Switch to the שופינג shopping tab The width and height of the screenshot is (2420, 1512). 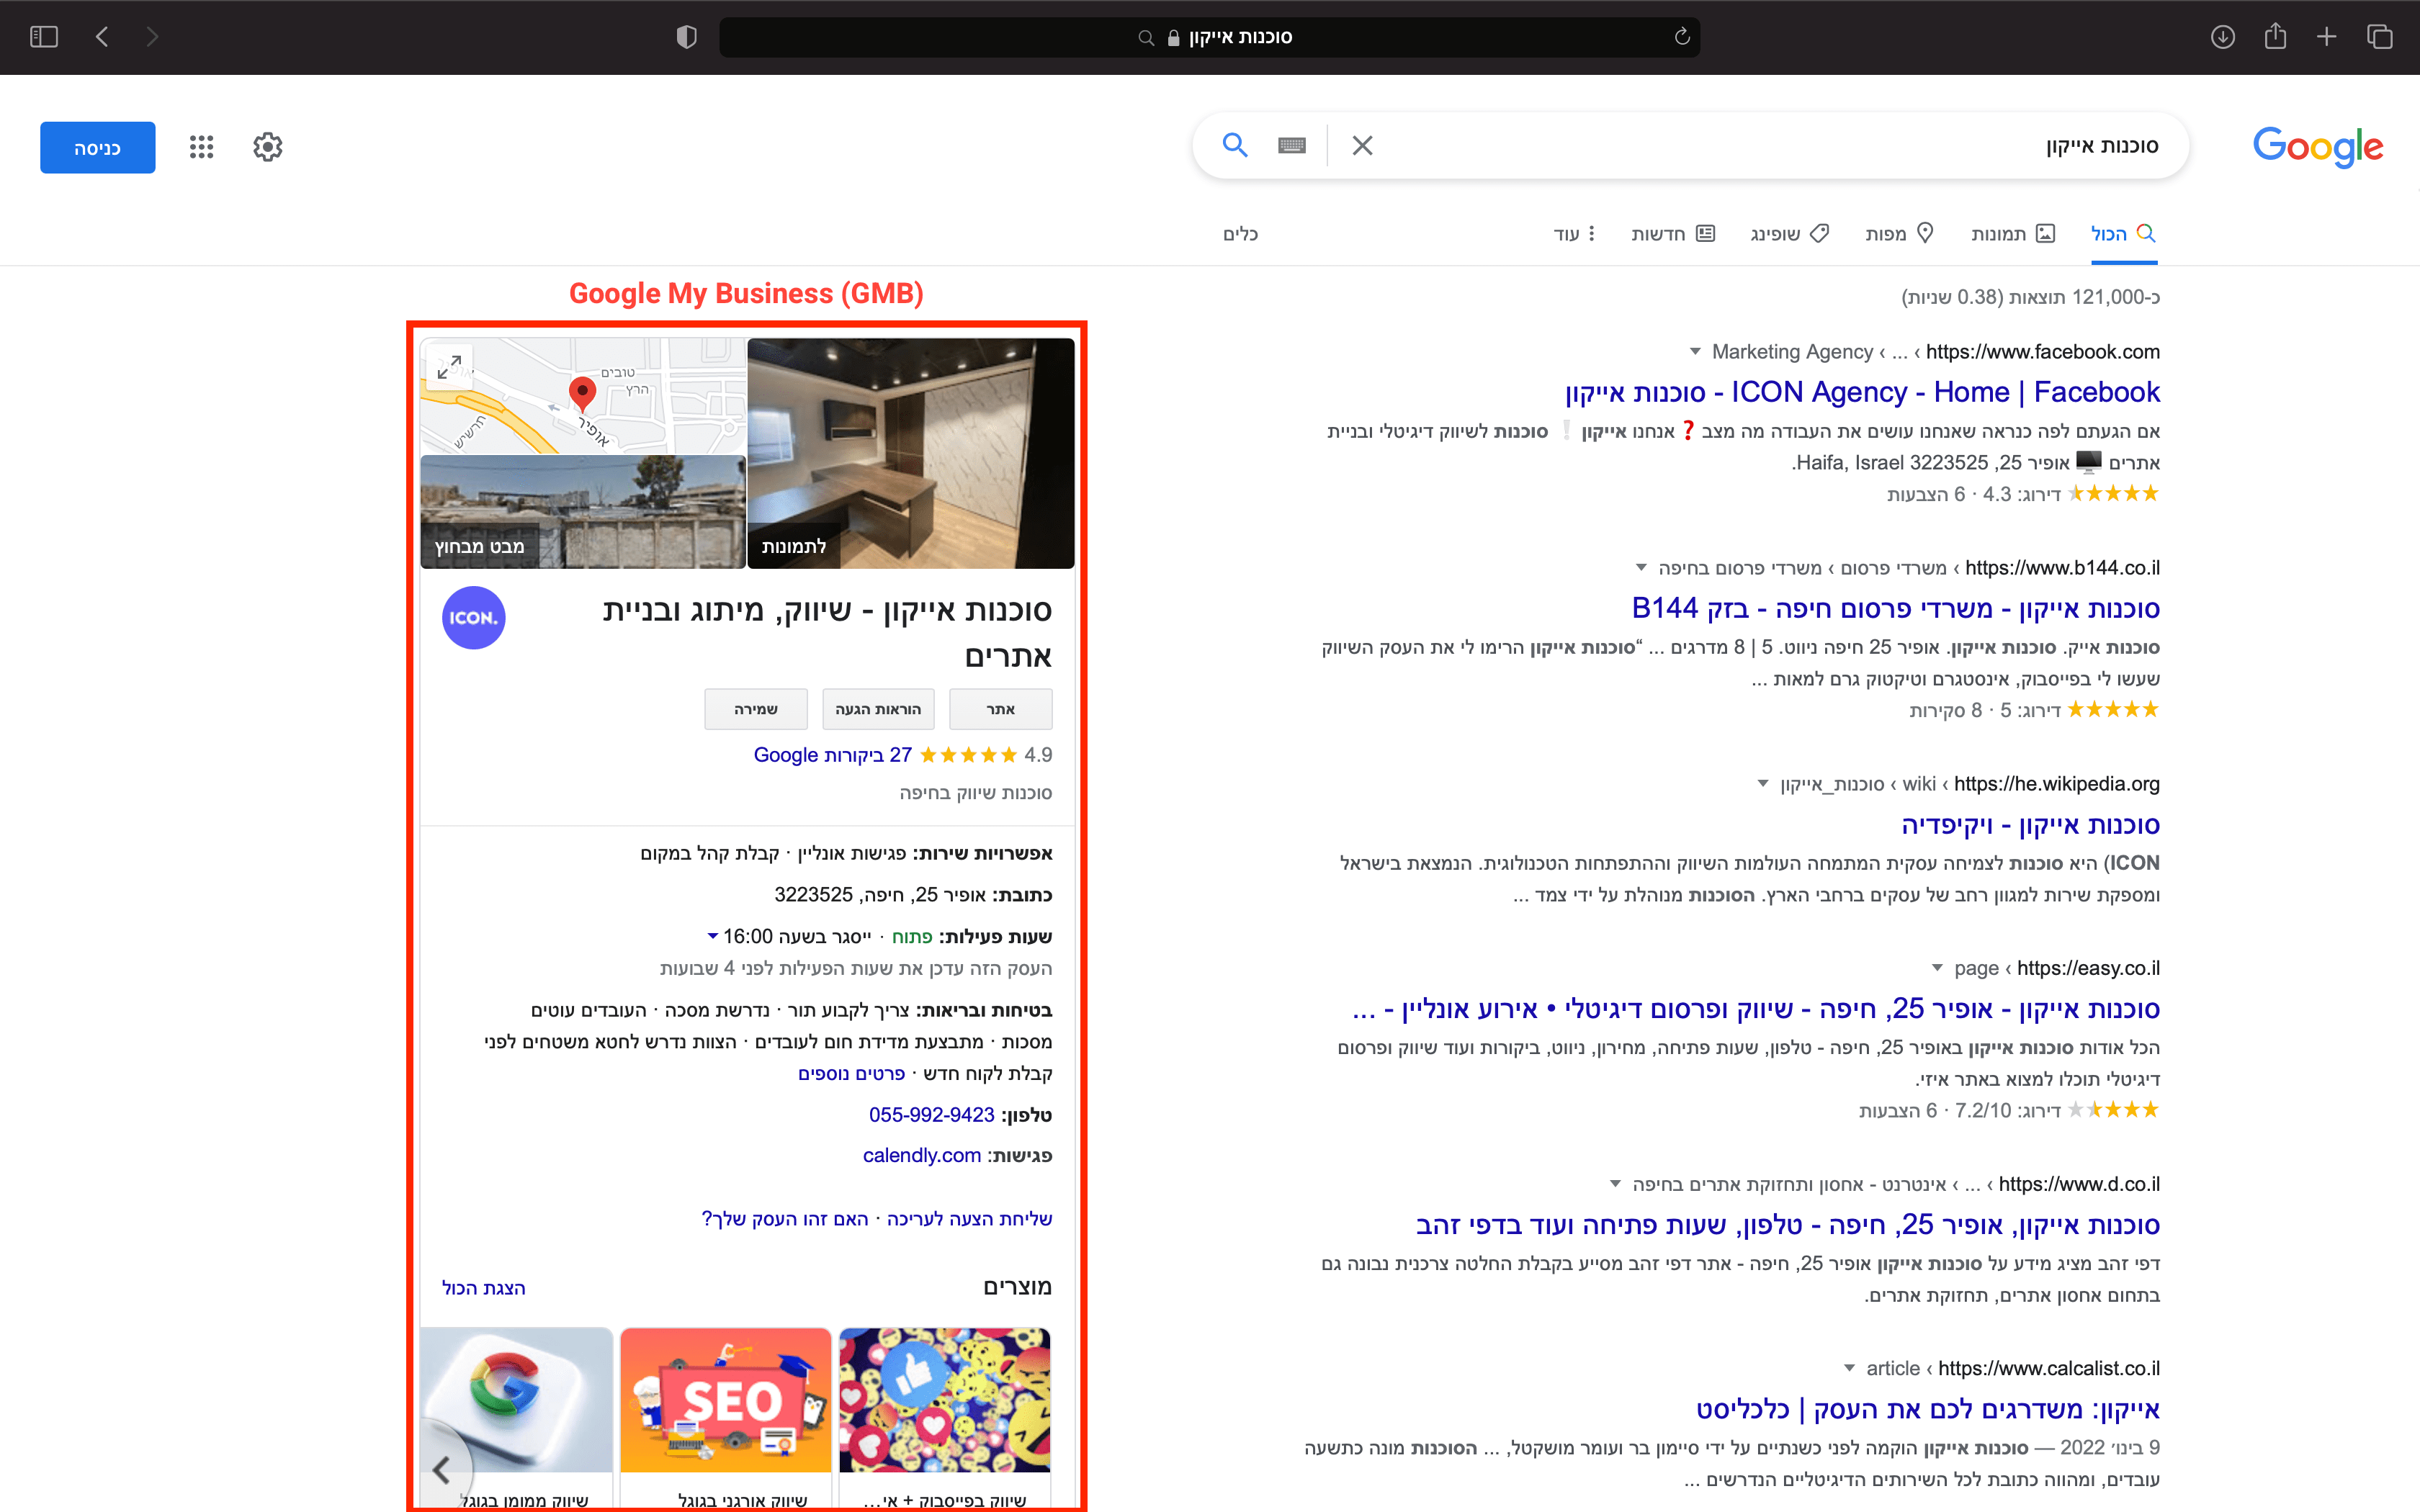[x=1790, y=234]
